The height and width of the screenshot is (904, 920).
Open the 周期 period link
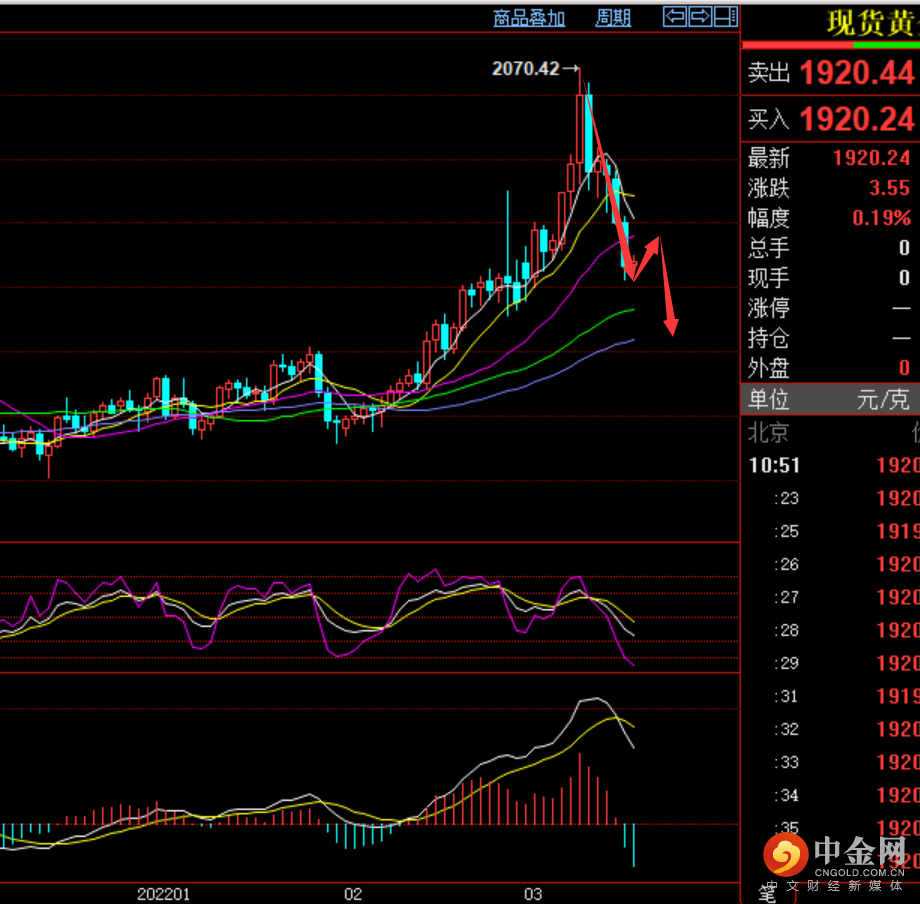coord(613,18)
